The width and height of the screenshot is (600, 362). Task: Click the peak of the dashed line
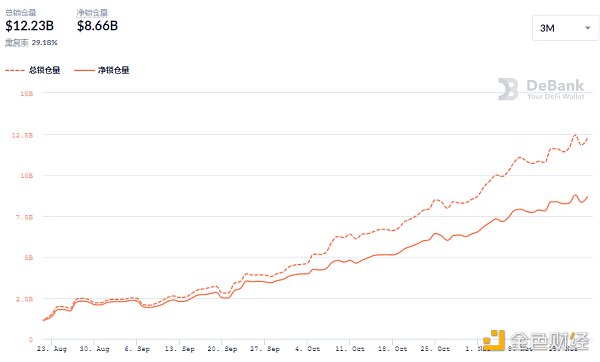pyautogui.click(x=575, y=135)
